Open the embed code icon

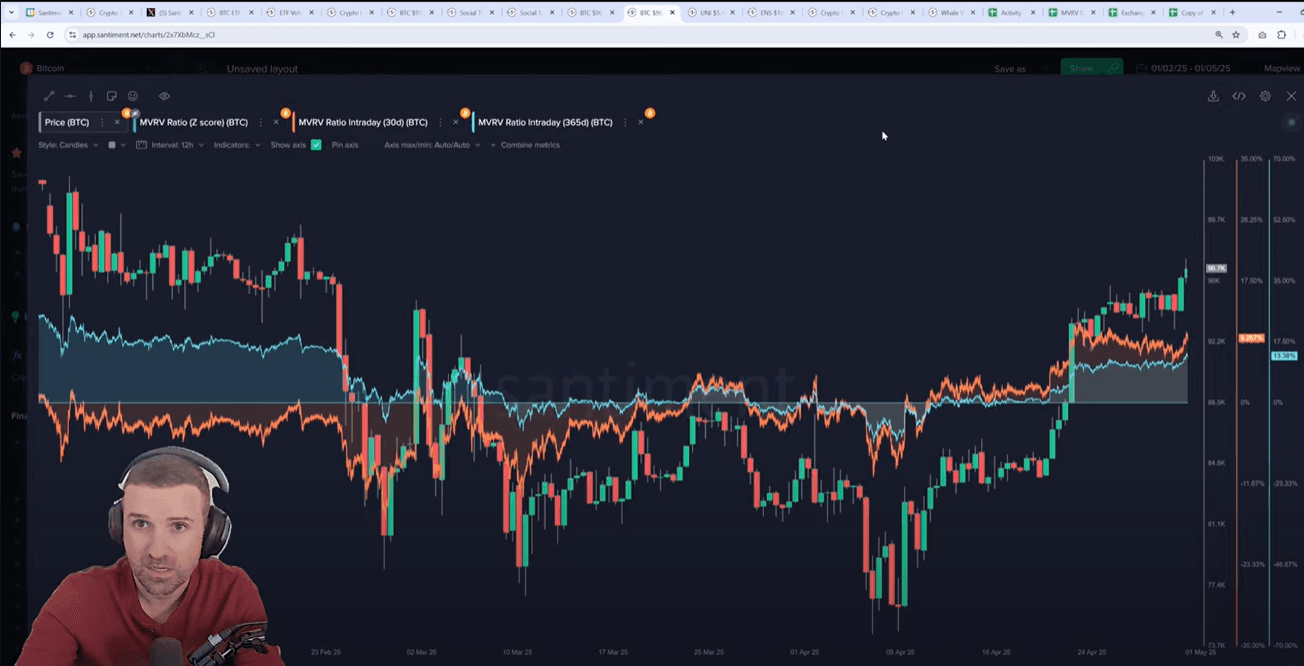1239,96
